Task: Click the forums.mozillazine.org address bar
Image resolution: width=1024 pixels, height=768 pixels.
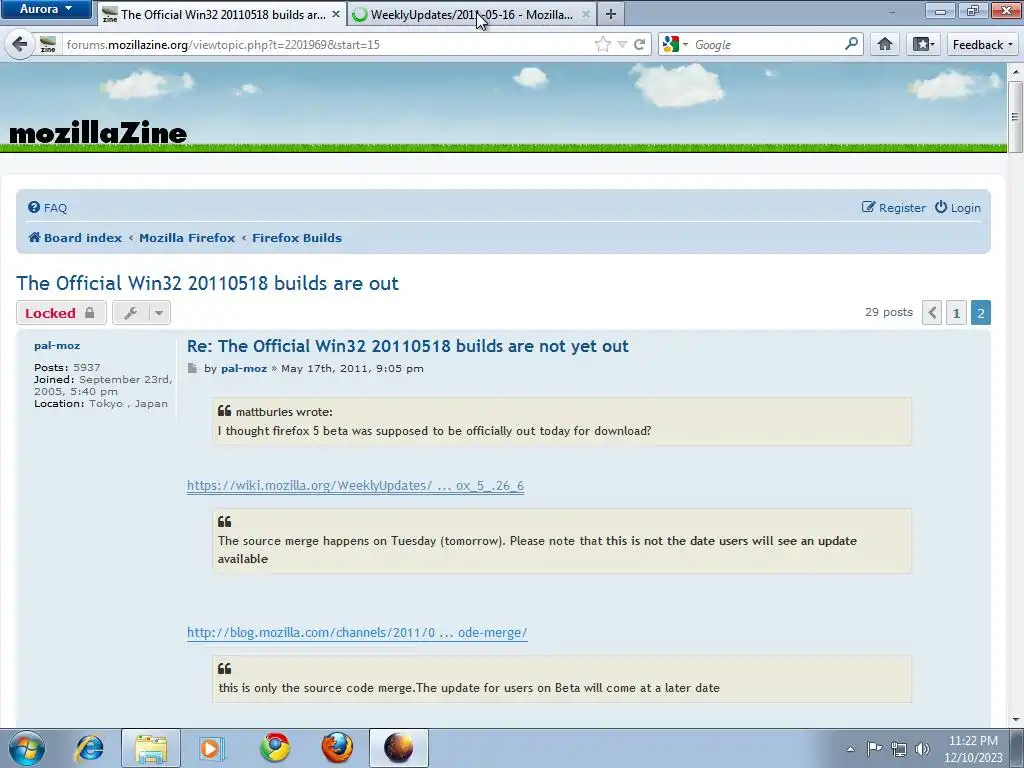Action: pos(327,44)
